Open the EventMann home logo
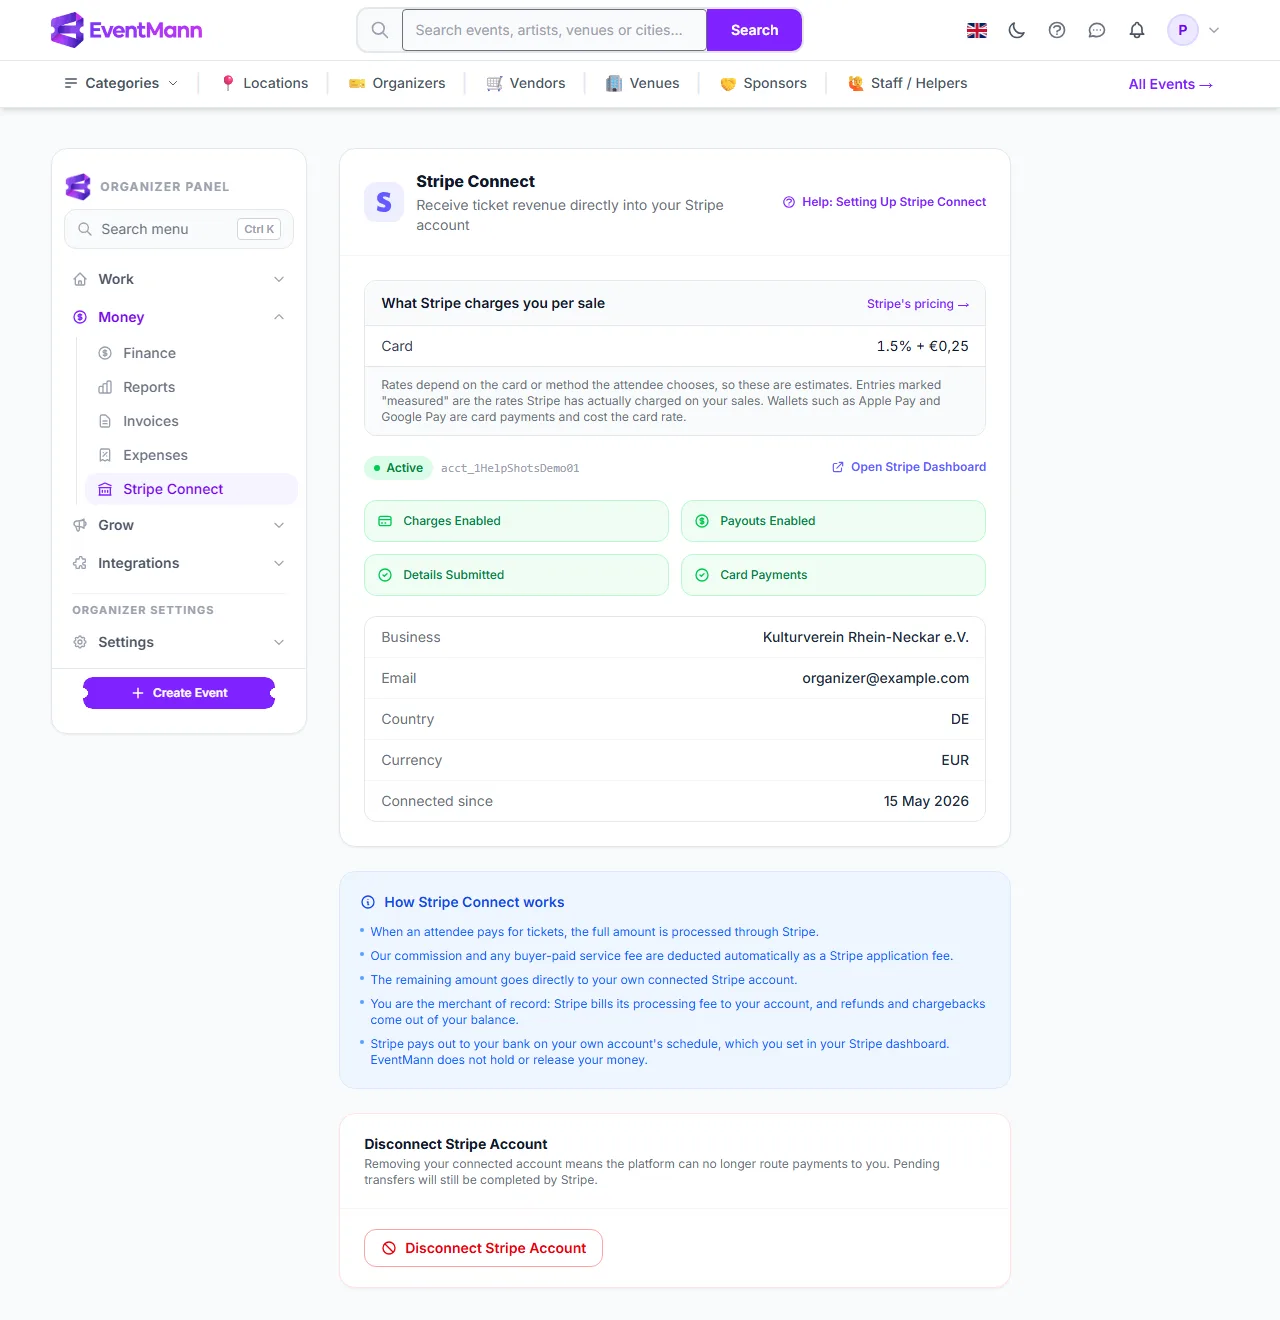This screenshot has width=1280, height=1320. pos(126,30)
